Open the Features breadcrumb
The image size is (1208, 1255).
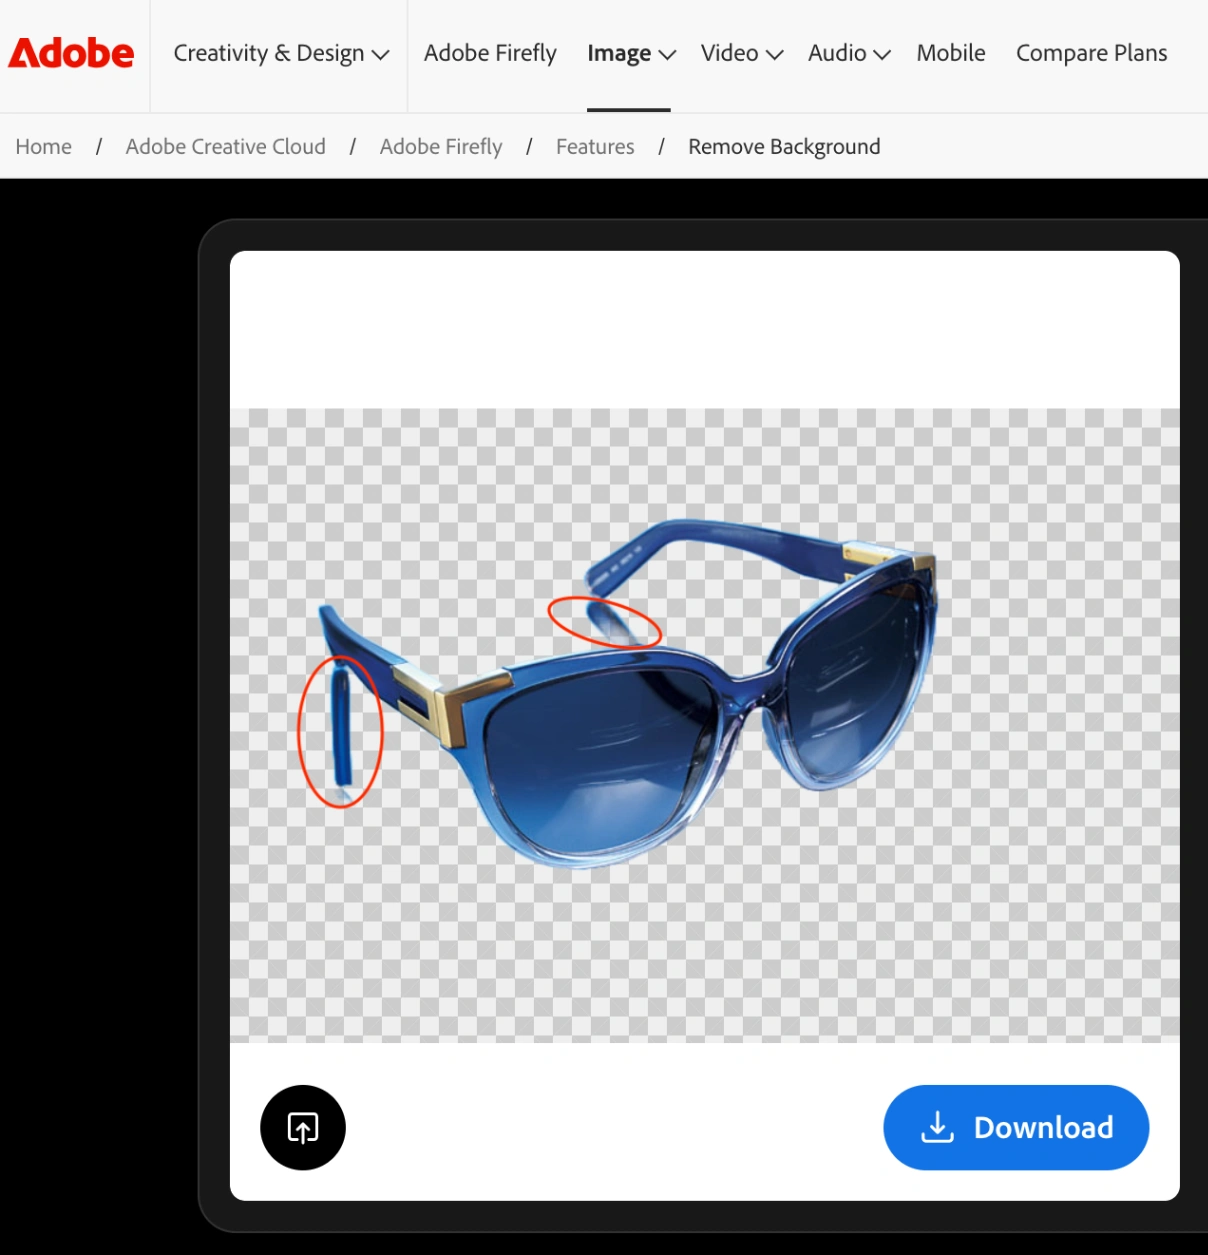[x=595, y=147]
